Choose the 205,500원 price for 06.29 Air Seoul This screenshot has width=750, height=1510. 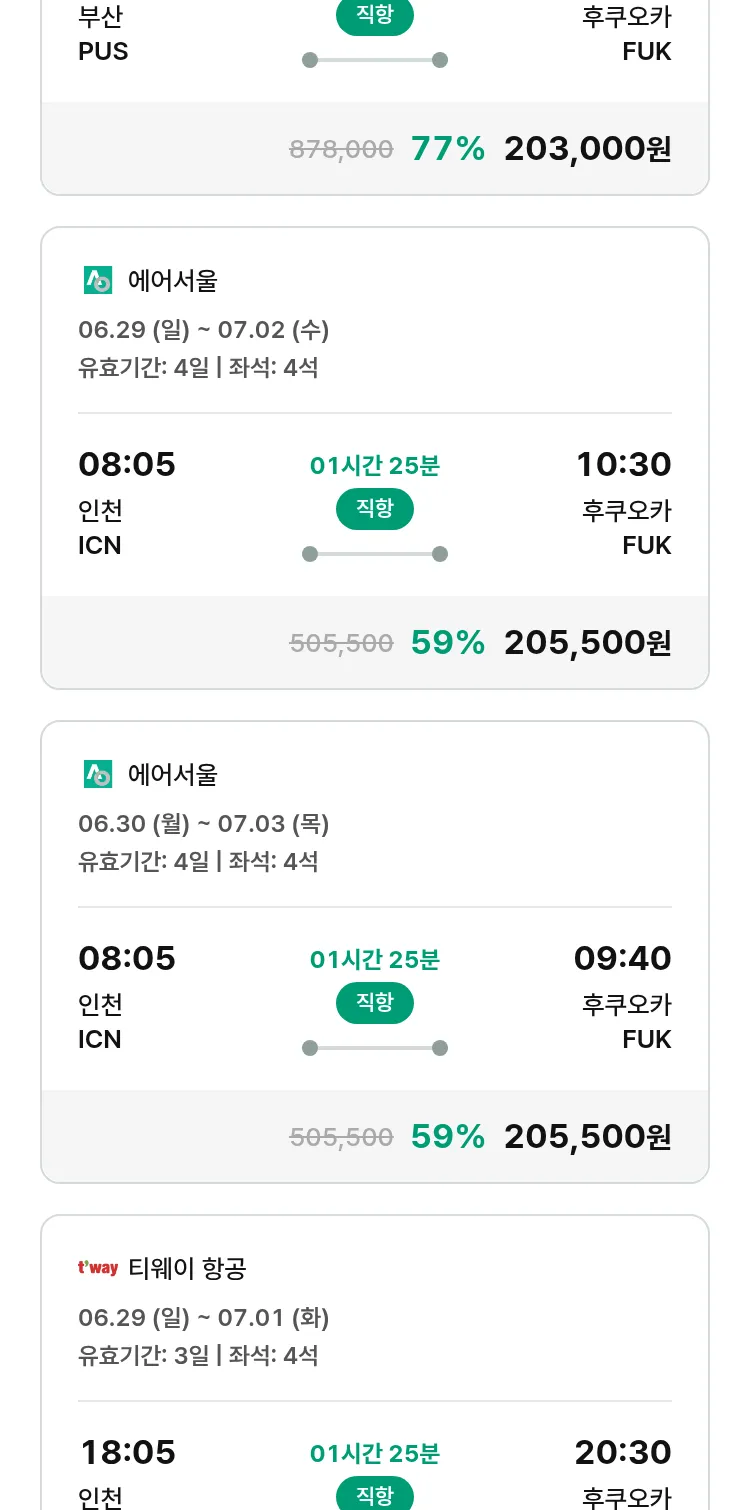tap(588, 643)
